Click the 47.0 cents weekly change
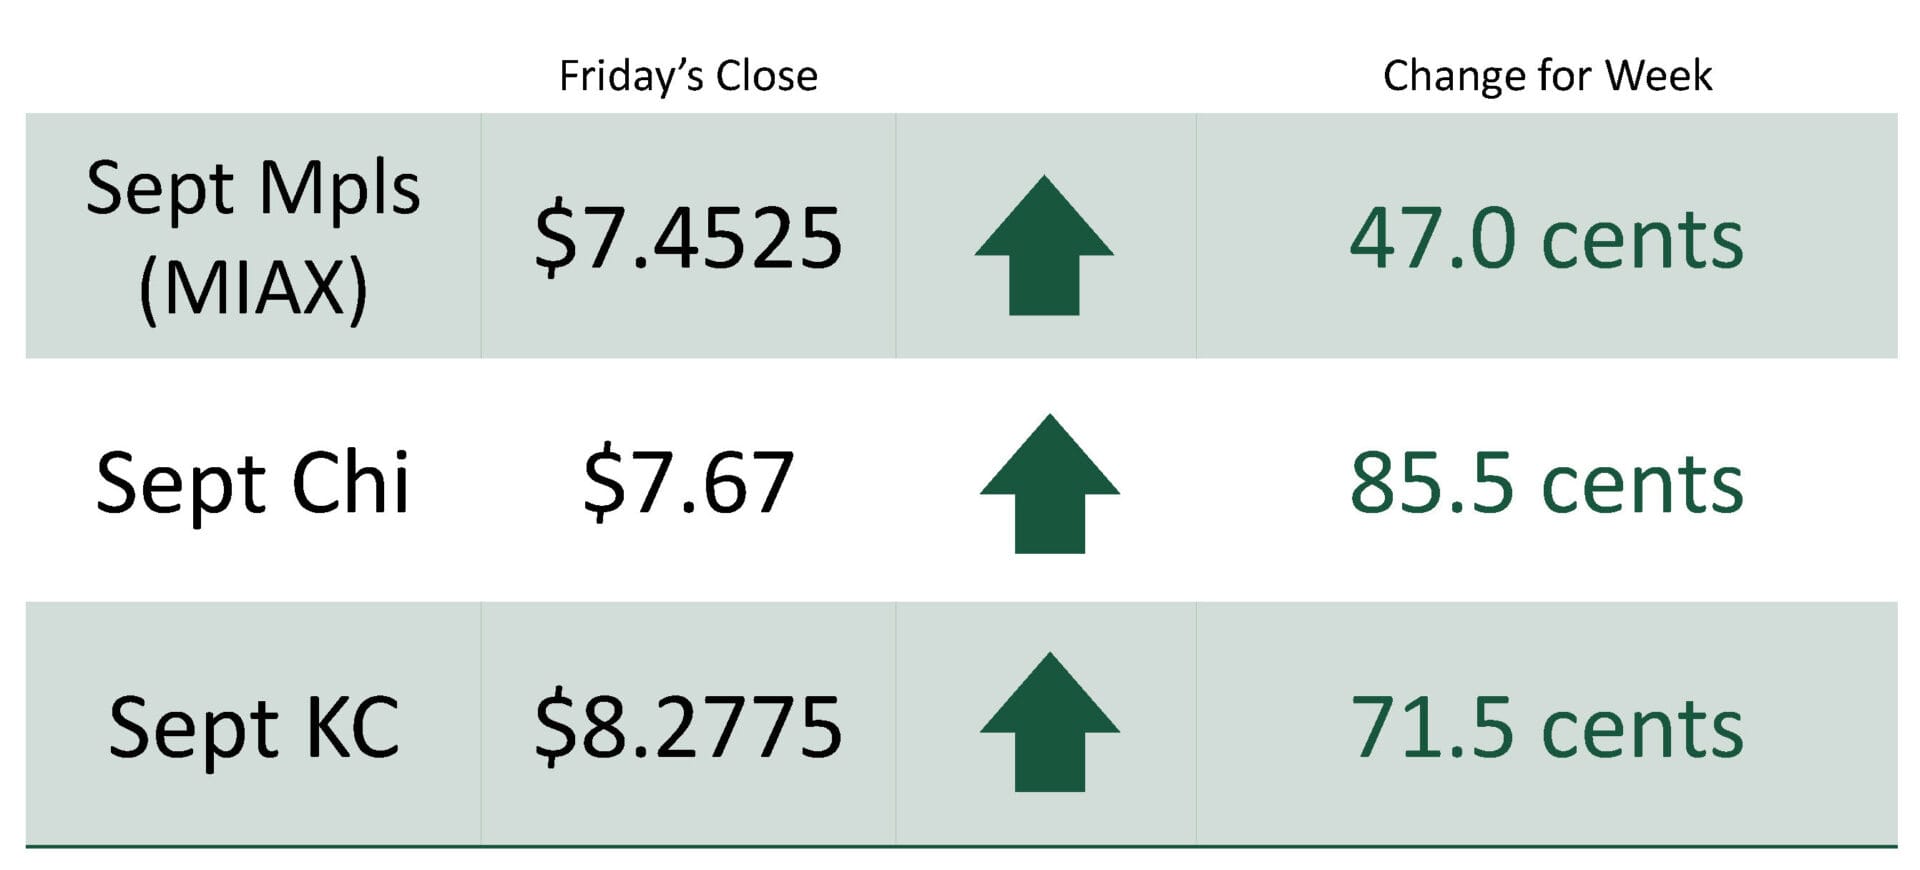This screenshot has width=1920, height=870. click(x=1547, y=239)
